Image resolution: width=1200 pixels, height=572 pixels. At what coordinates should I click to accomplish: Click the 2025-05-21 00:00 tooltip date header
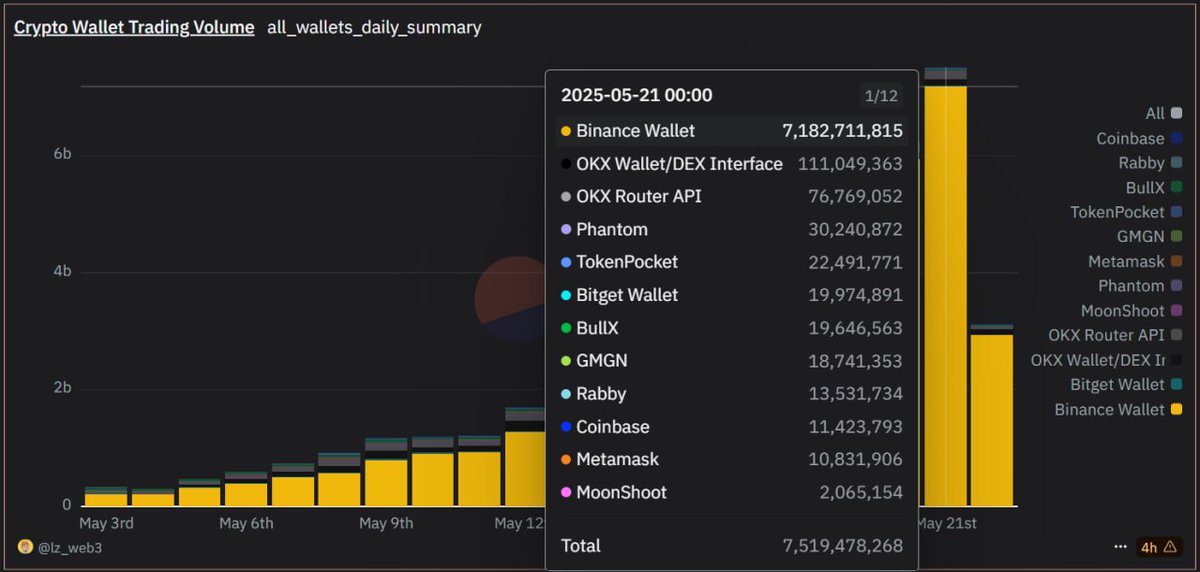[637, 96]
